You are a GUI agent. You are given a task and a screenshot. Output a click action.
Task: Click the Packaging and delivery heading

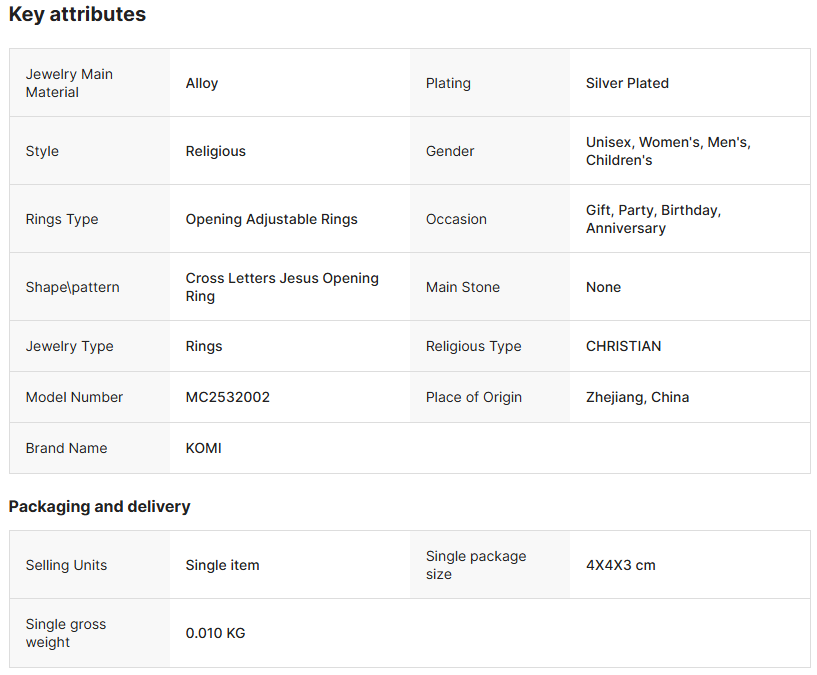point(99,506)
